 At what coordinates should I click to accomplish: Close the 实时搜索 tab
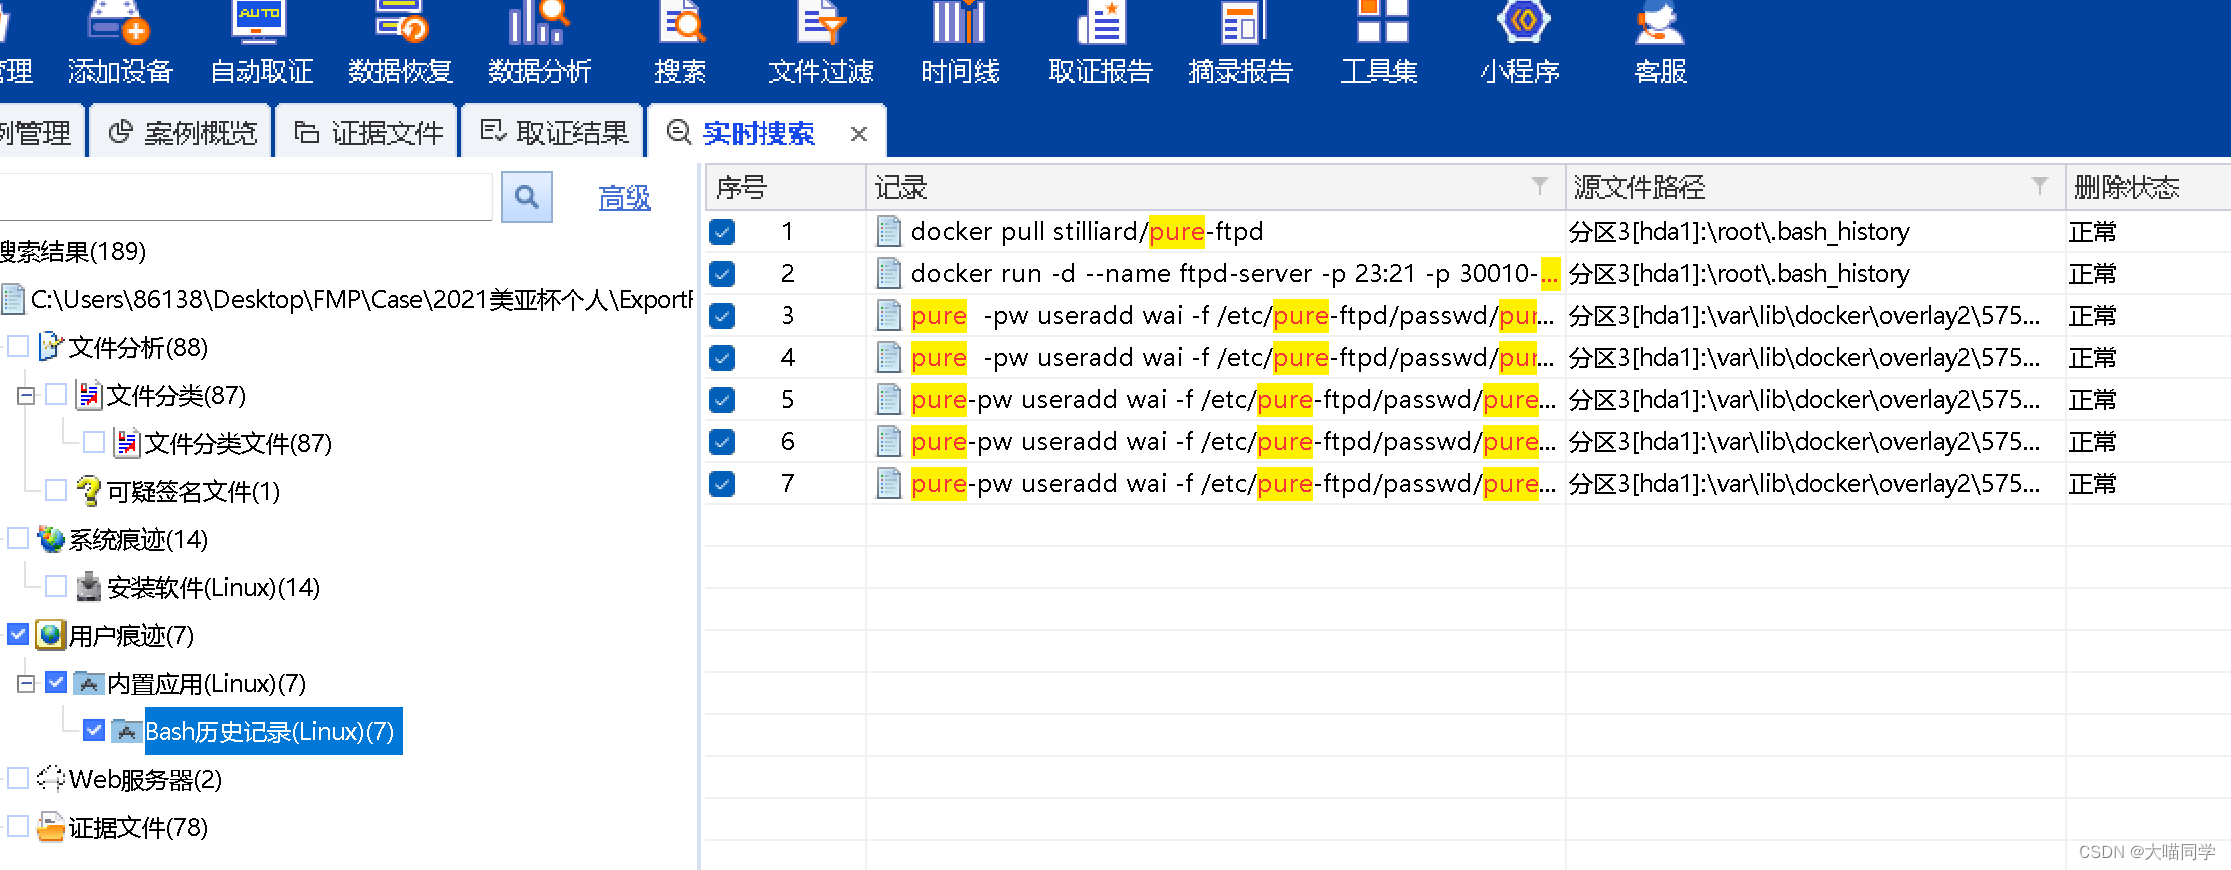coord(858,134)
